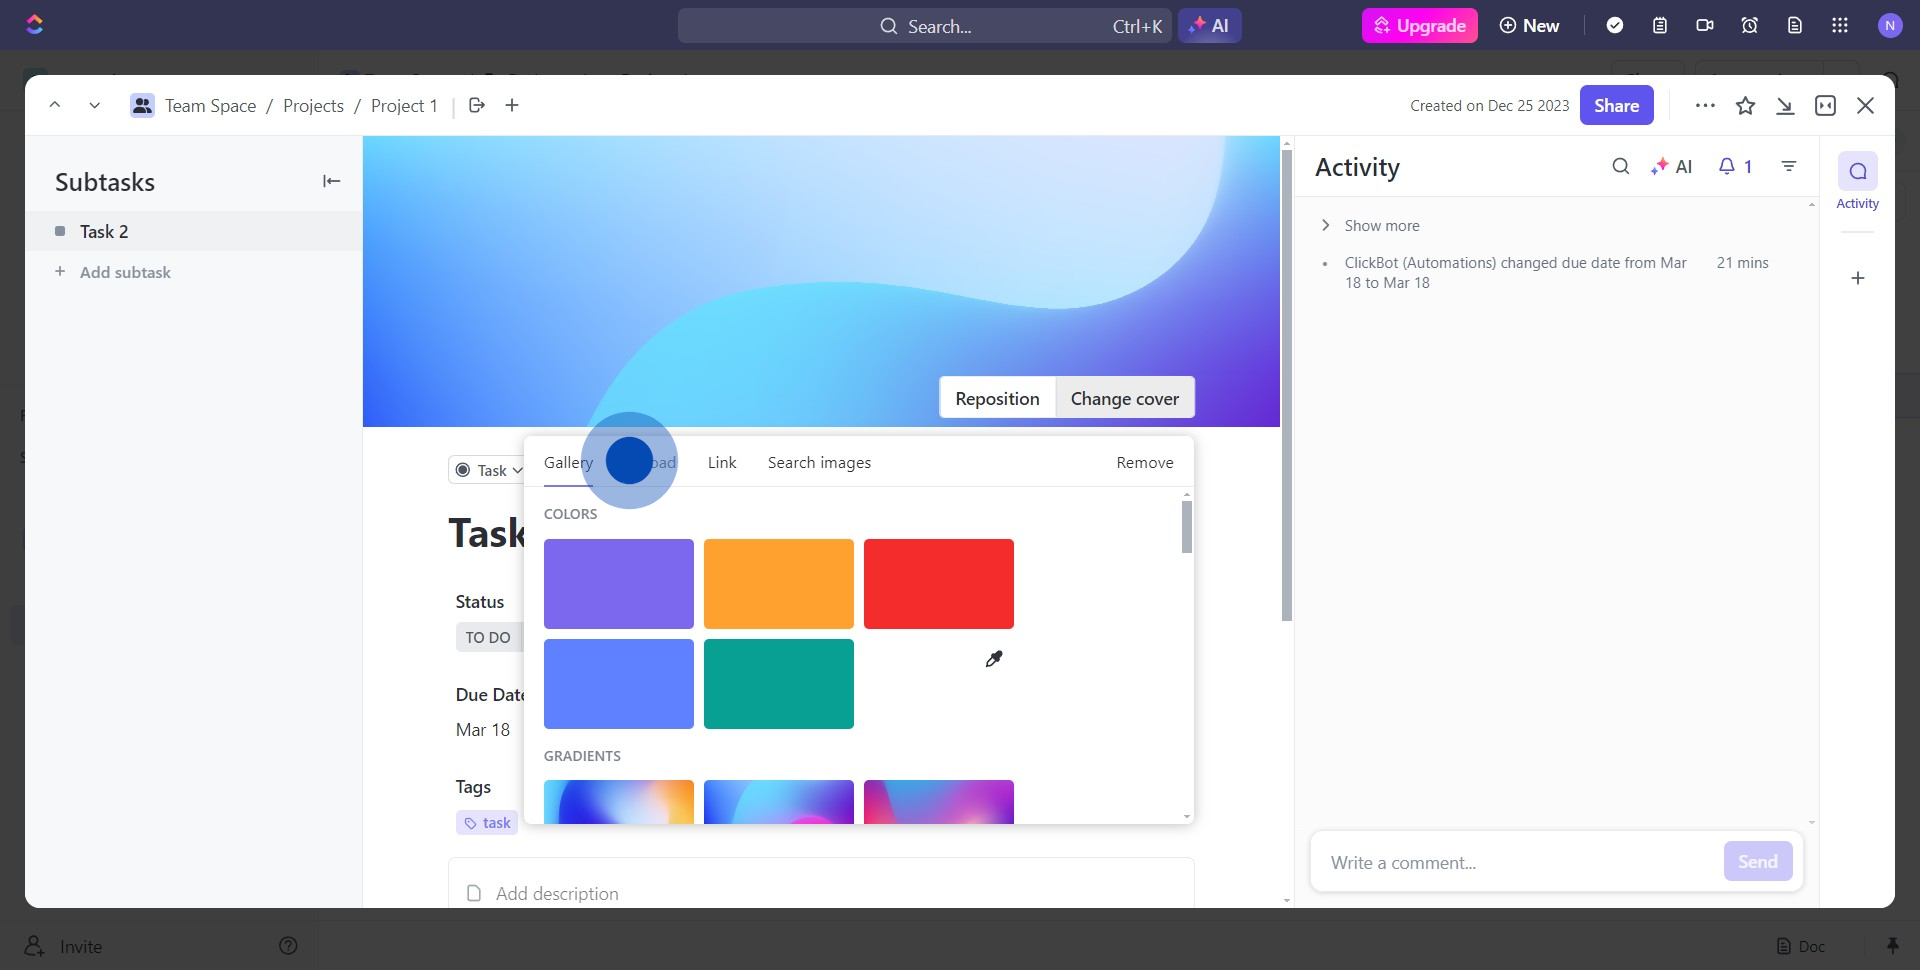Click Add description field

[821, 893]
